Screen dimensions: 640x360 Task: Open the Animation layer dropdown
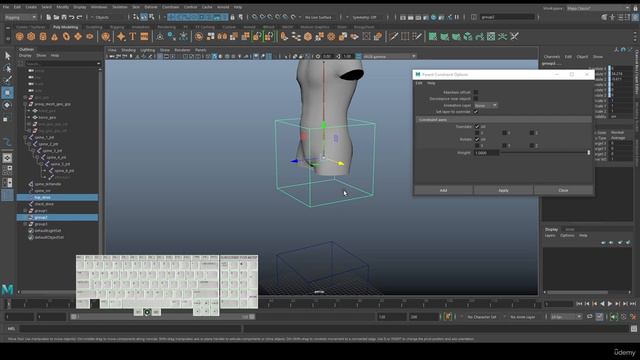click(x=485, y=105)
